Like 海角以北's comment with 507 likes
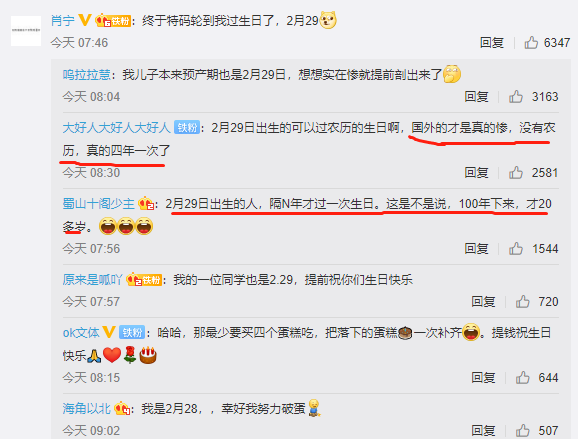The image size is (578, 439). (x=523, y=431)
